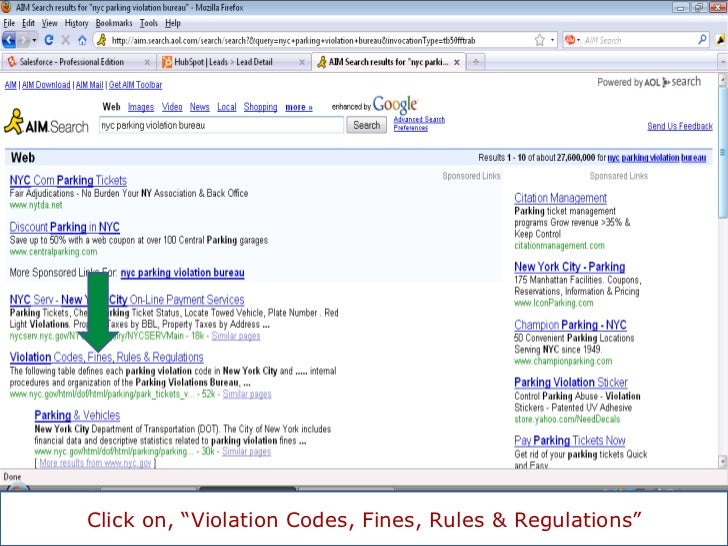Open the Edit menu
The height and width of the screenshot is (546, 728).
coord(28,23)
